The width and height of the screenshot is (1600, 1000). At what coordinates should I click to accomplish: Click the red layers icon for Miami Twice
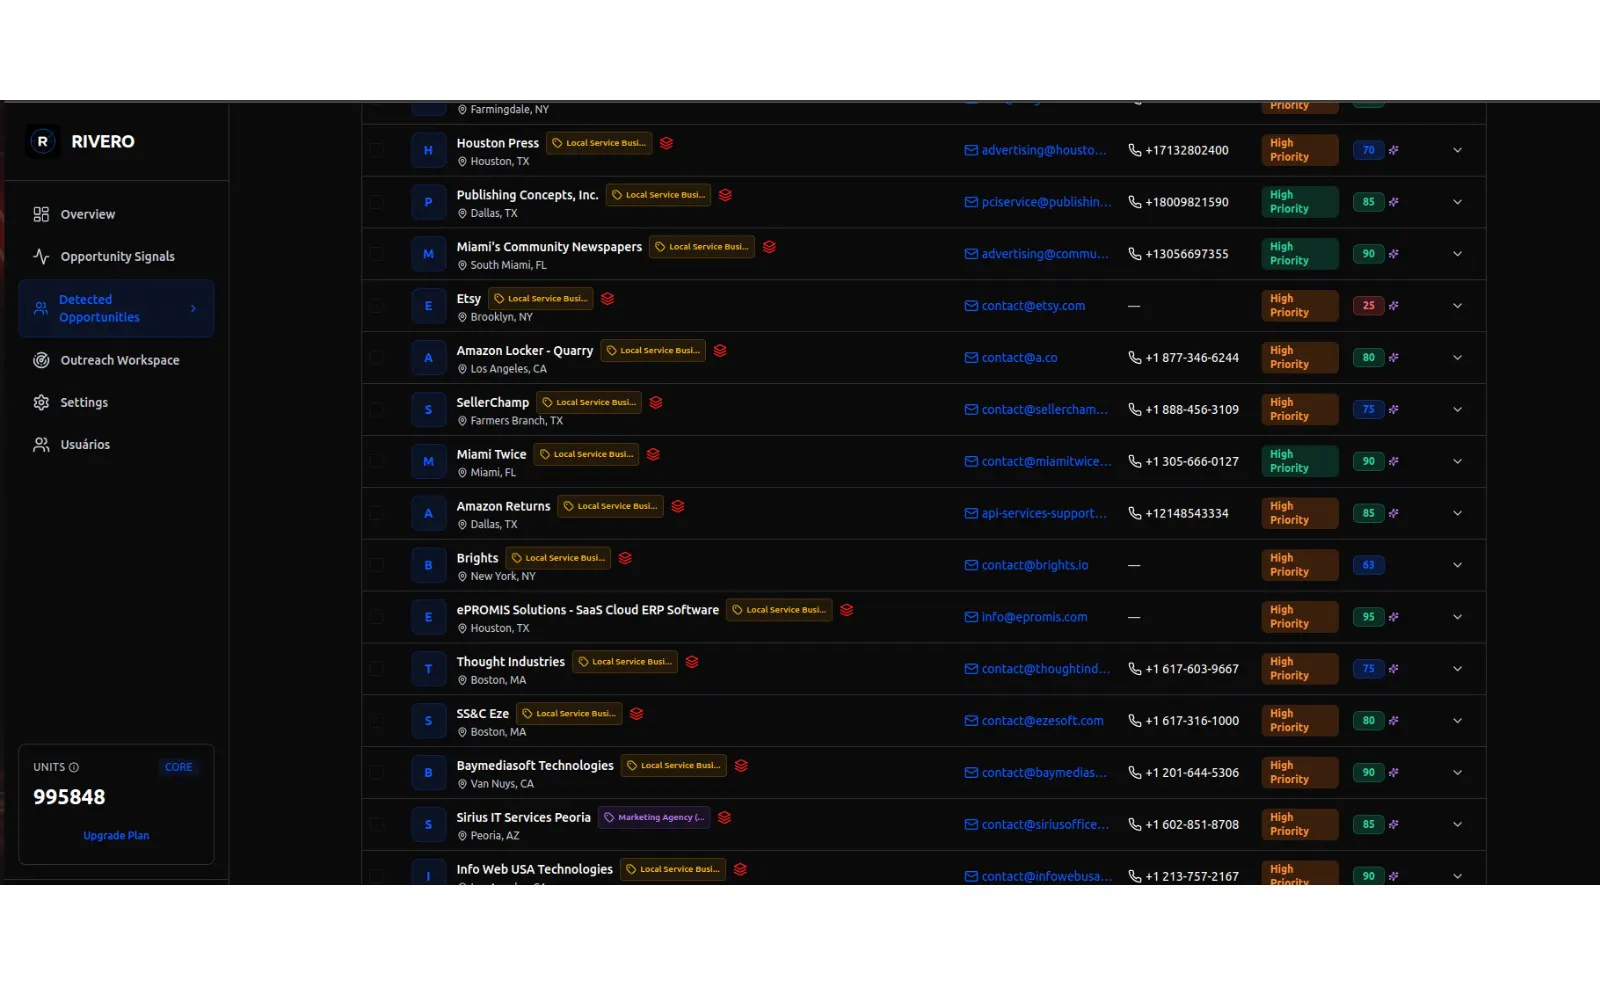click(653, 454)
